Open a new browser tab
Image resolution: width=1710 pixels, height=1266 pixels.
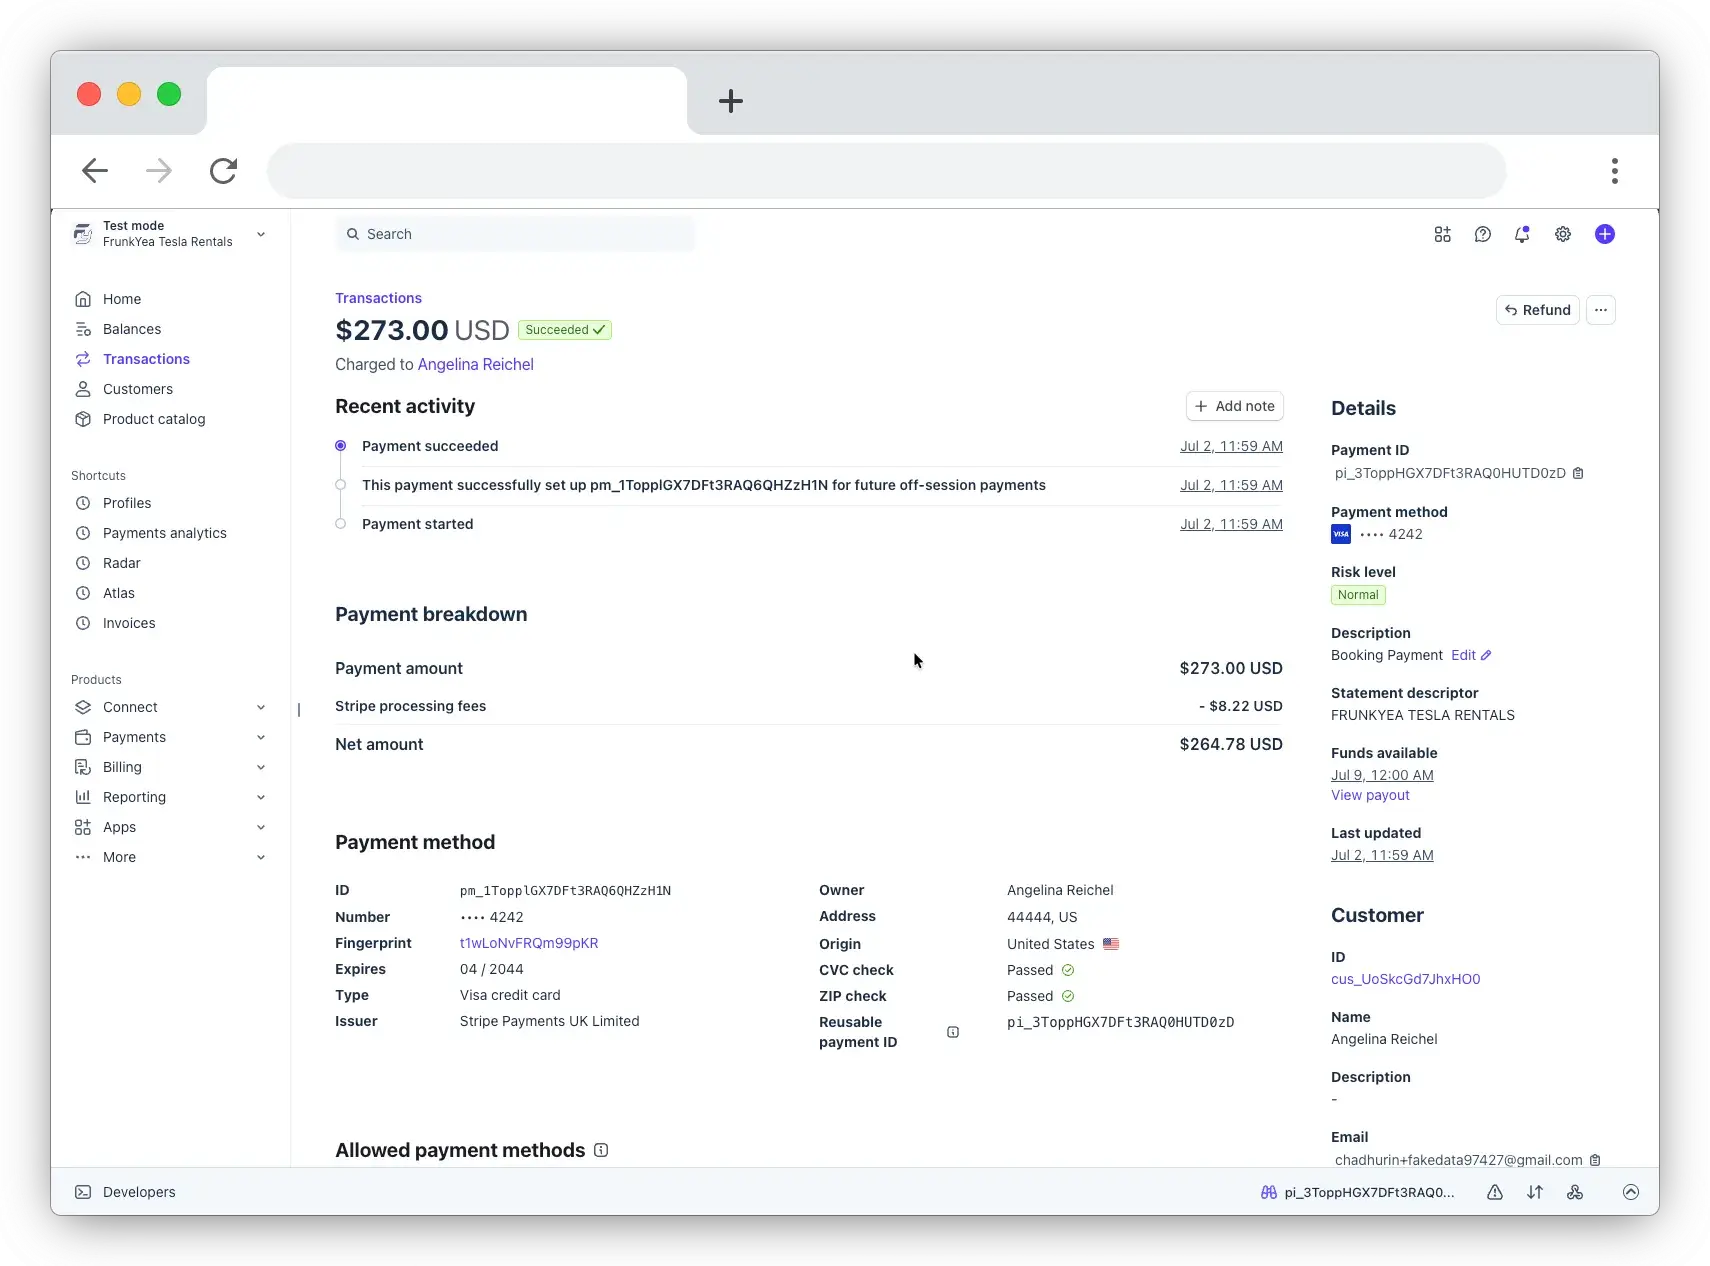pos(731,100)
